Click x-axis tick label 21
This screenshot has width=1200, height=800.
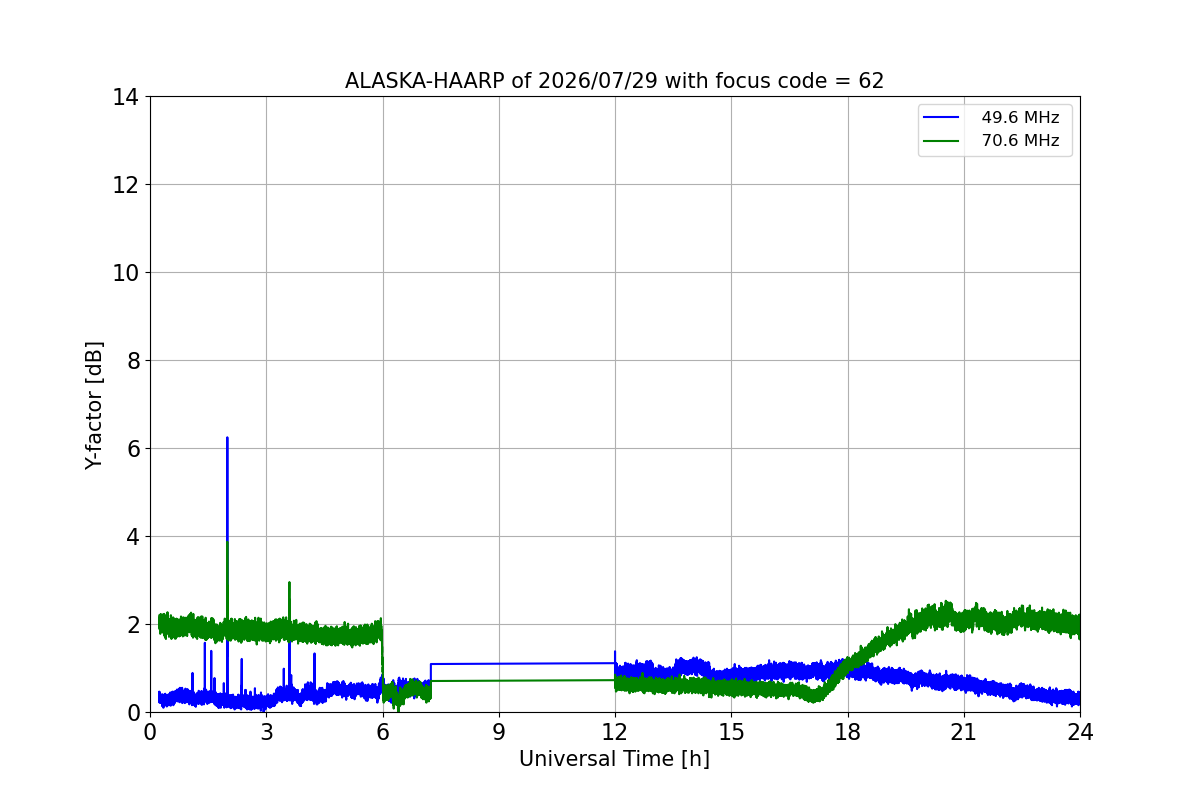tap(964, 732)
